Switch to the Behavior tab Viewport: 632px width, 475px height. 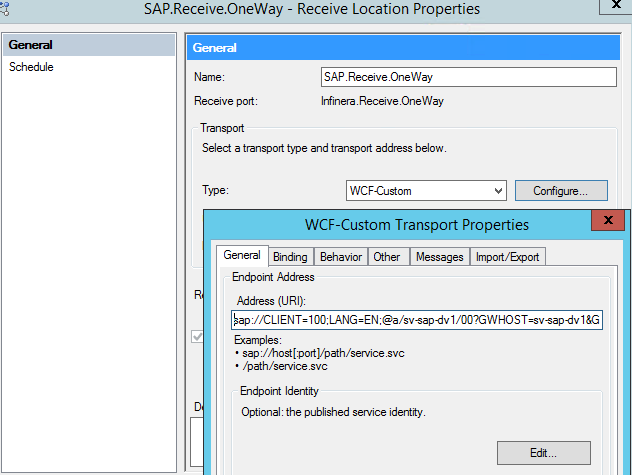click(341, 257)
